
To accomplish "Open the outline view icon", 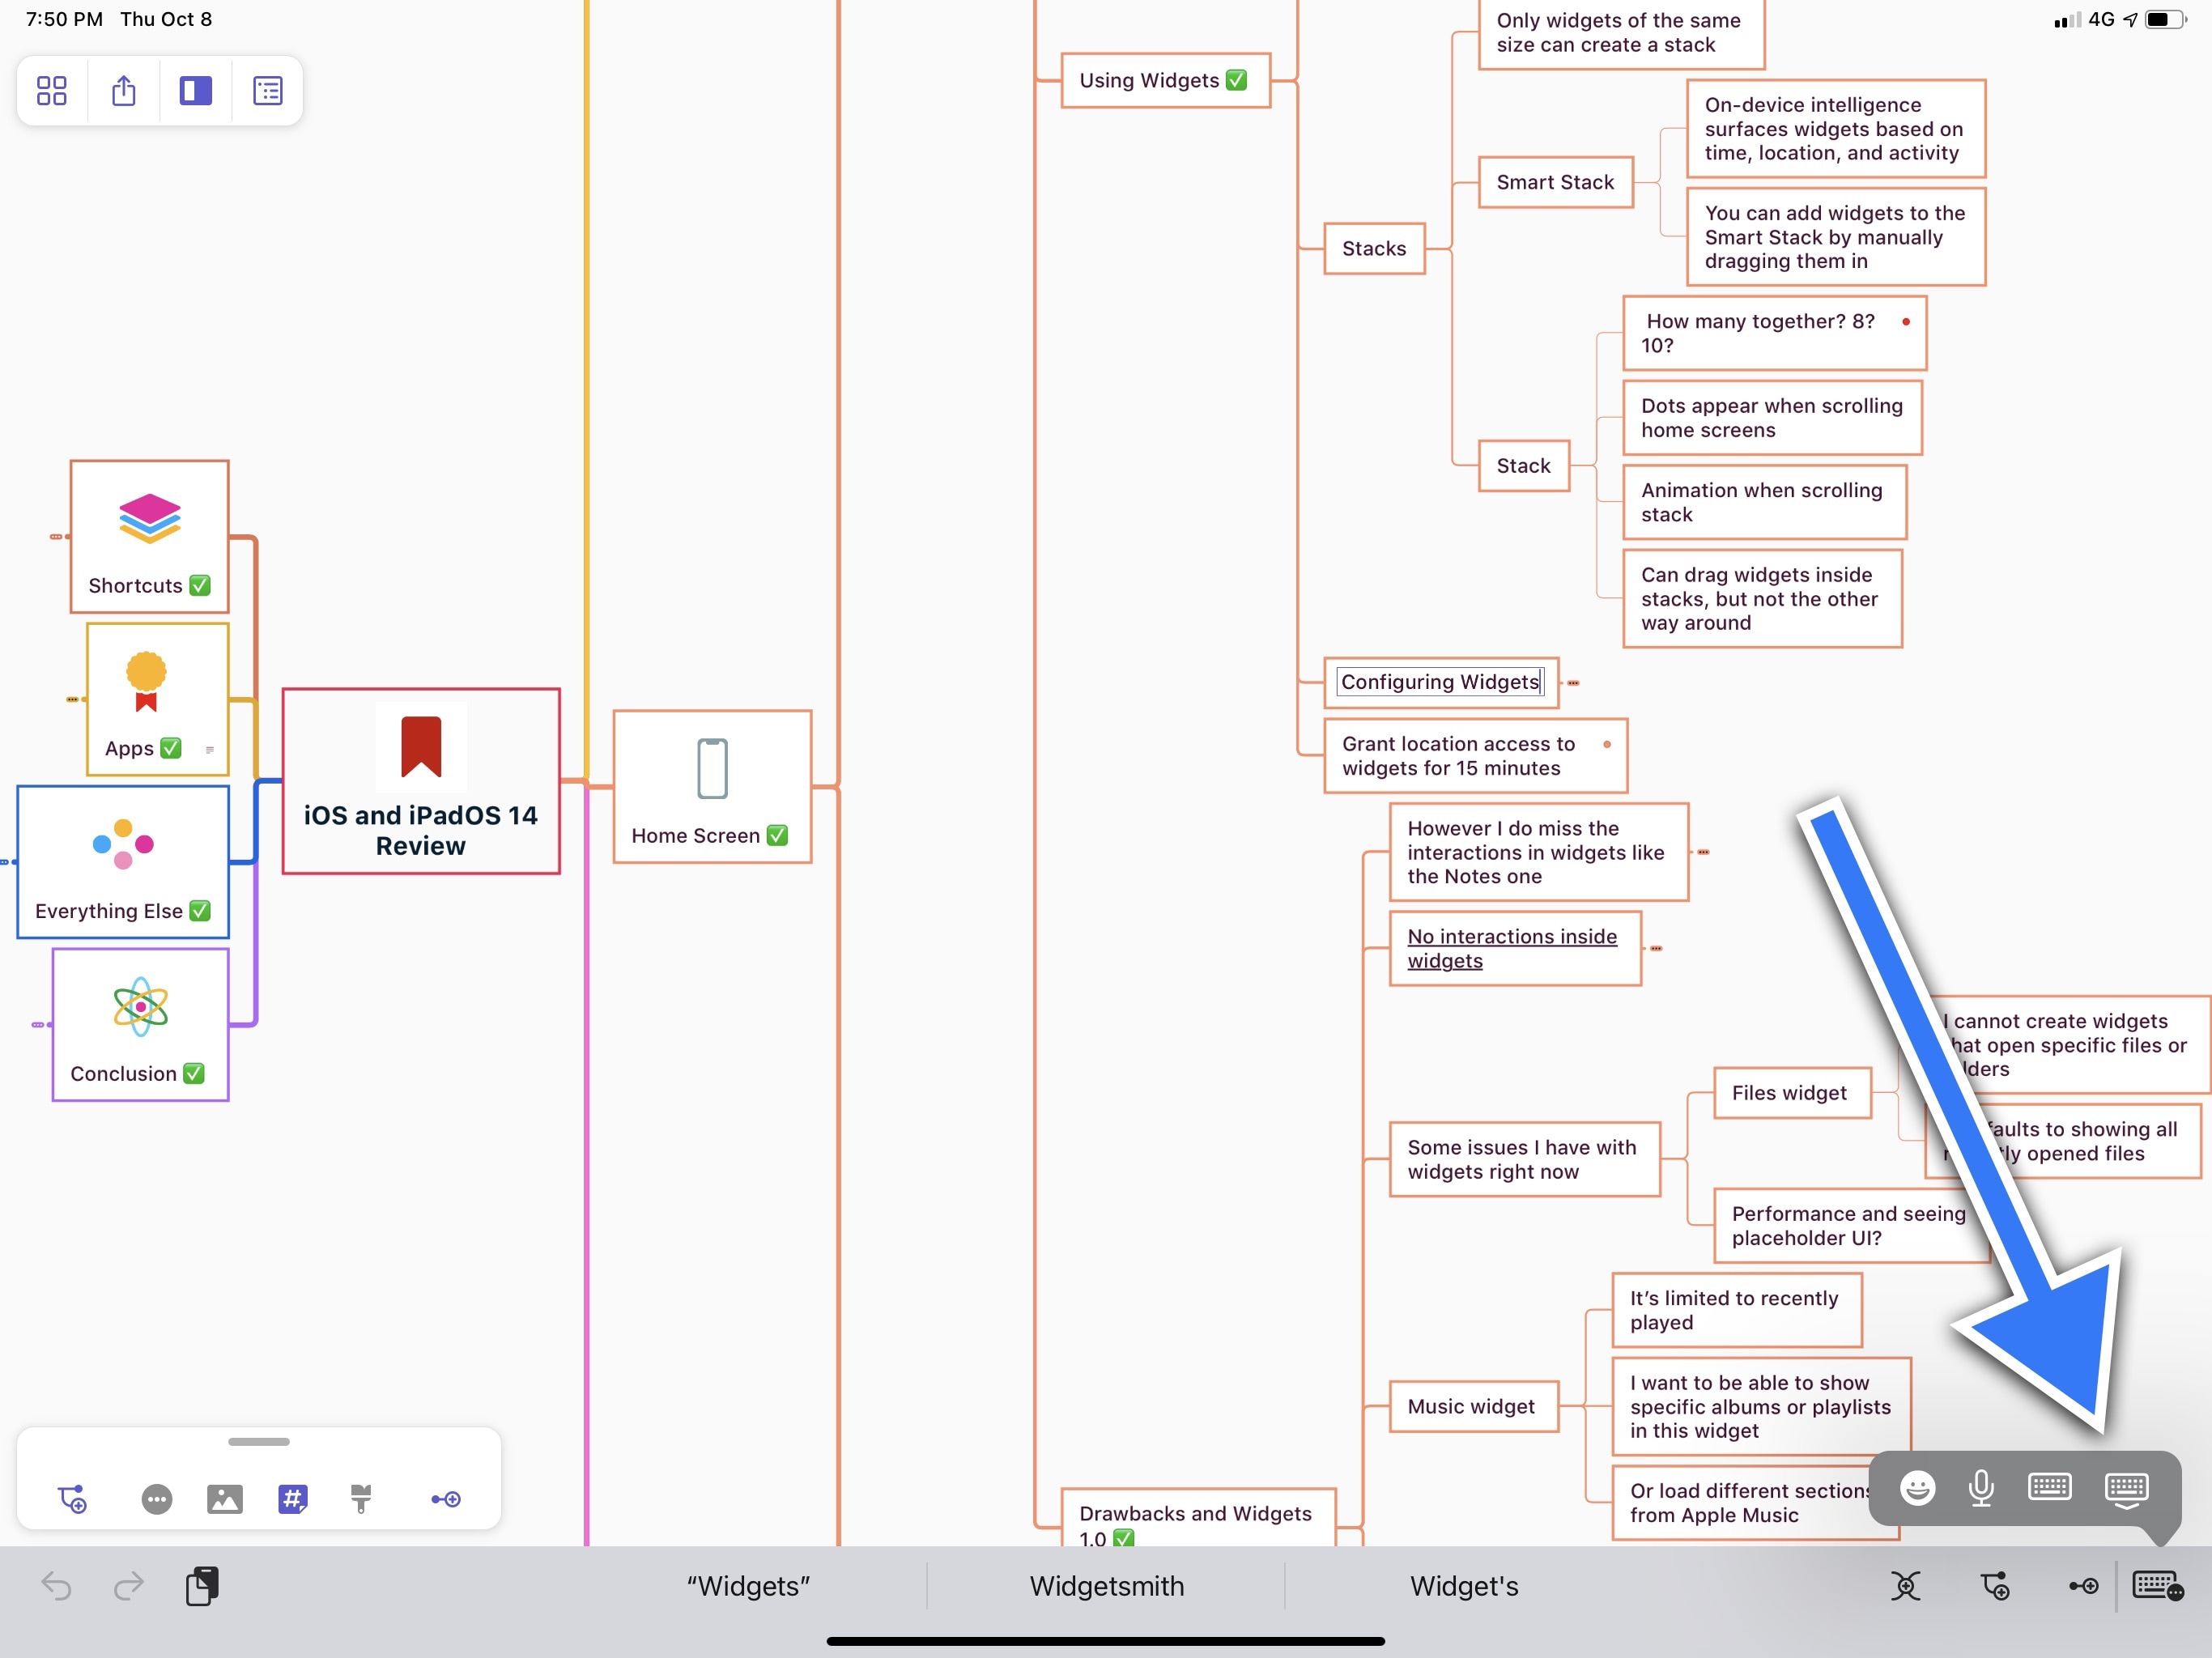I will coord(268,91).
